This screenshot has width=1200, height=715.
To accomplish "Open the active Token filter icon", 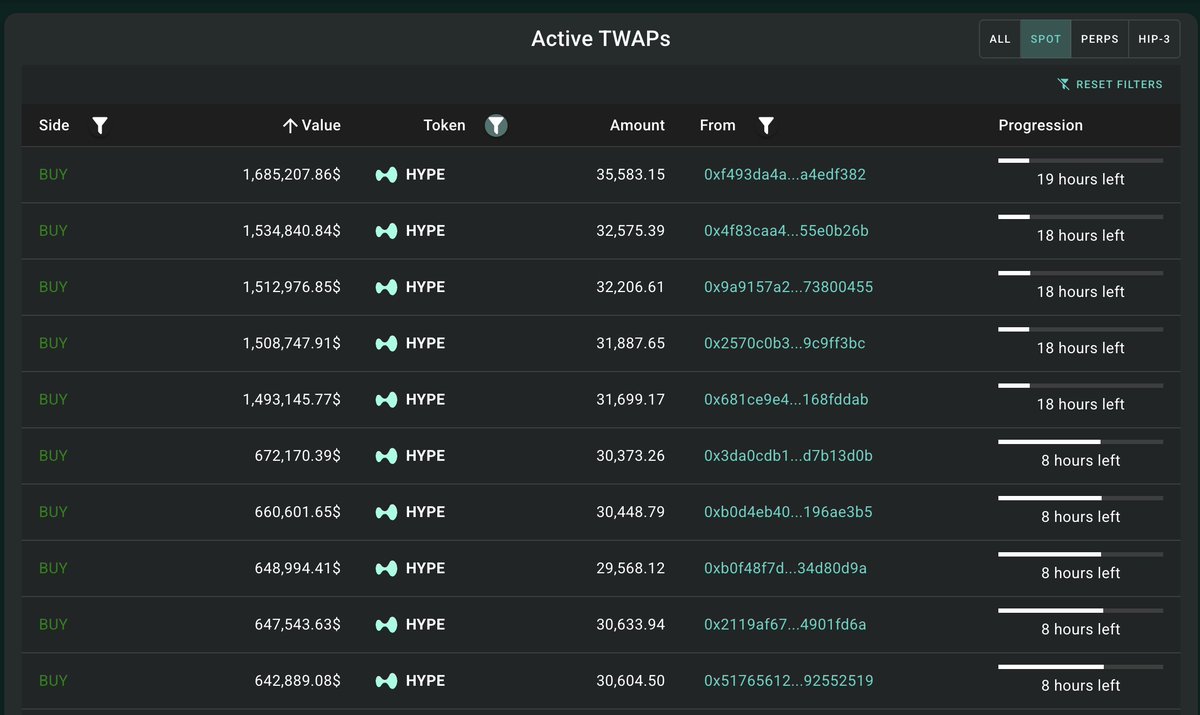I will [x=496, y=125].
